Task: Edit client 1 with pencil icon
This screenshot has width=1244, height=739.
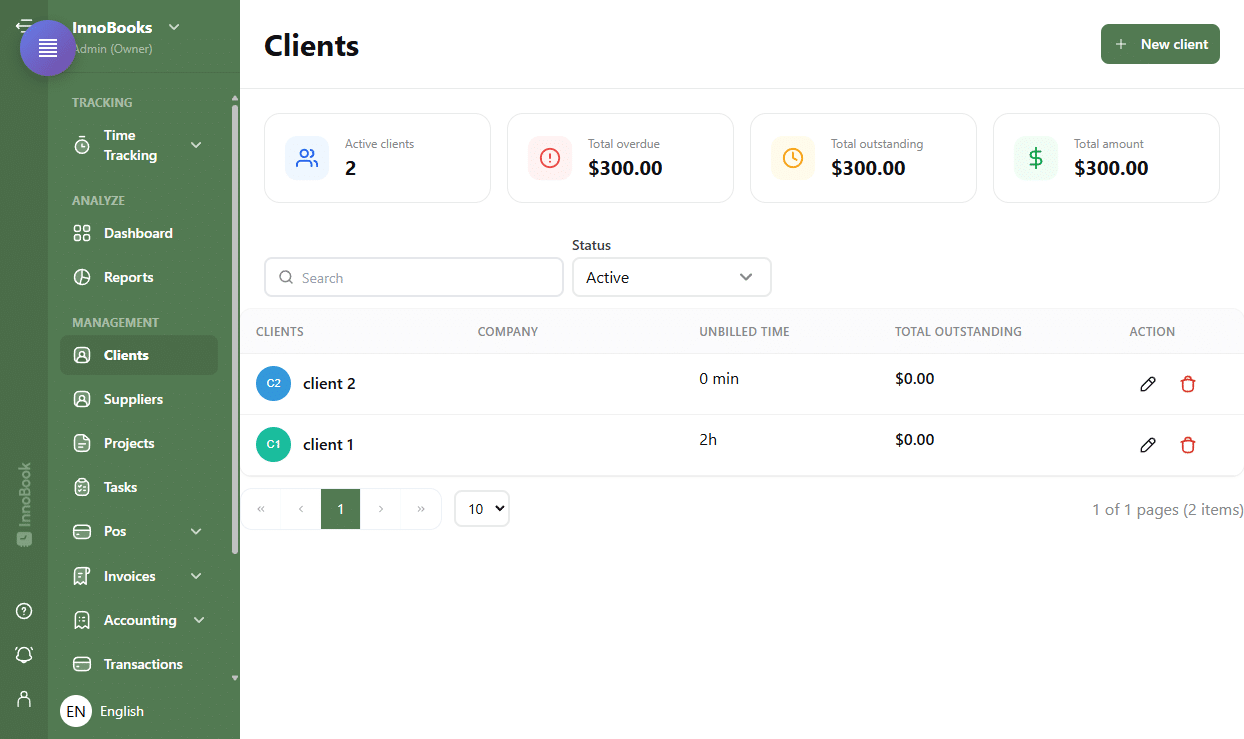Action: point(1148,445)
